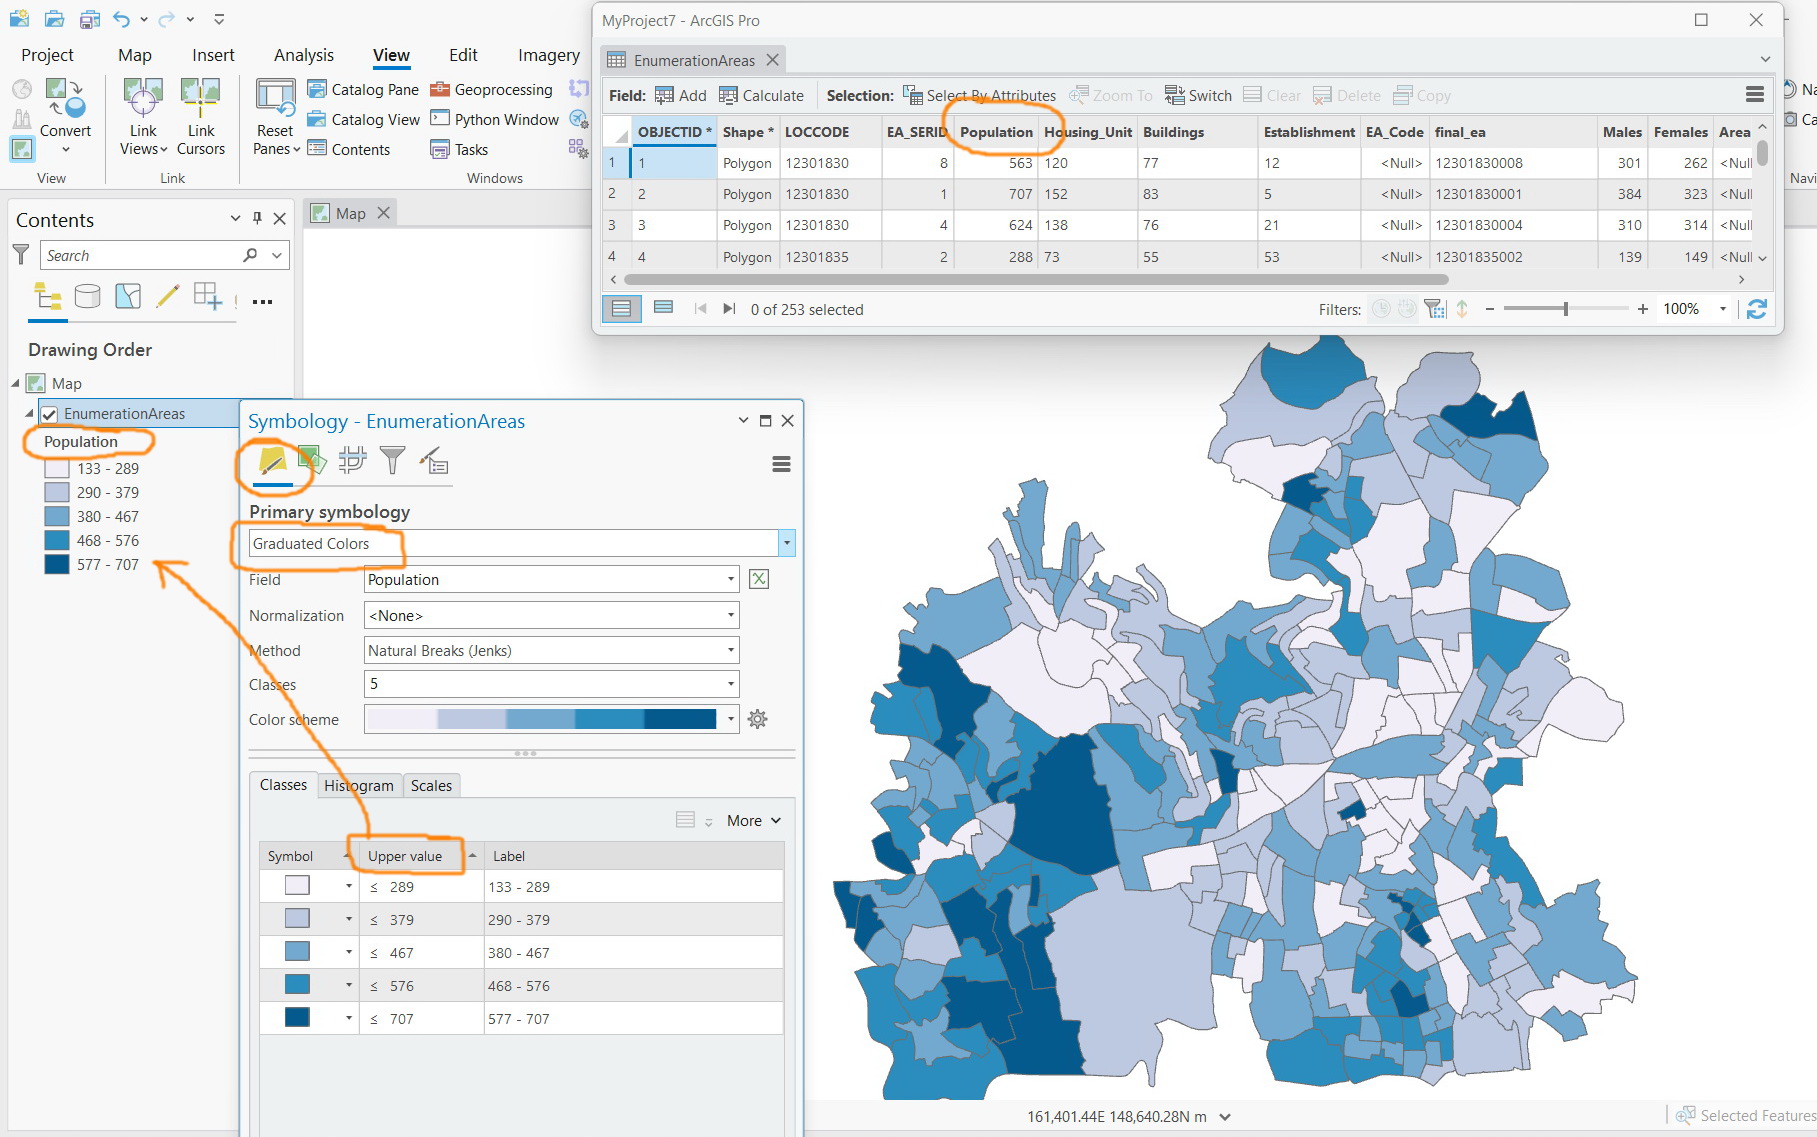This screenshot has width=1817, height=1137.
Task: Click Select By Attributes
Action: click(979, 95)
